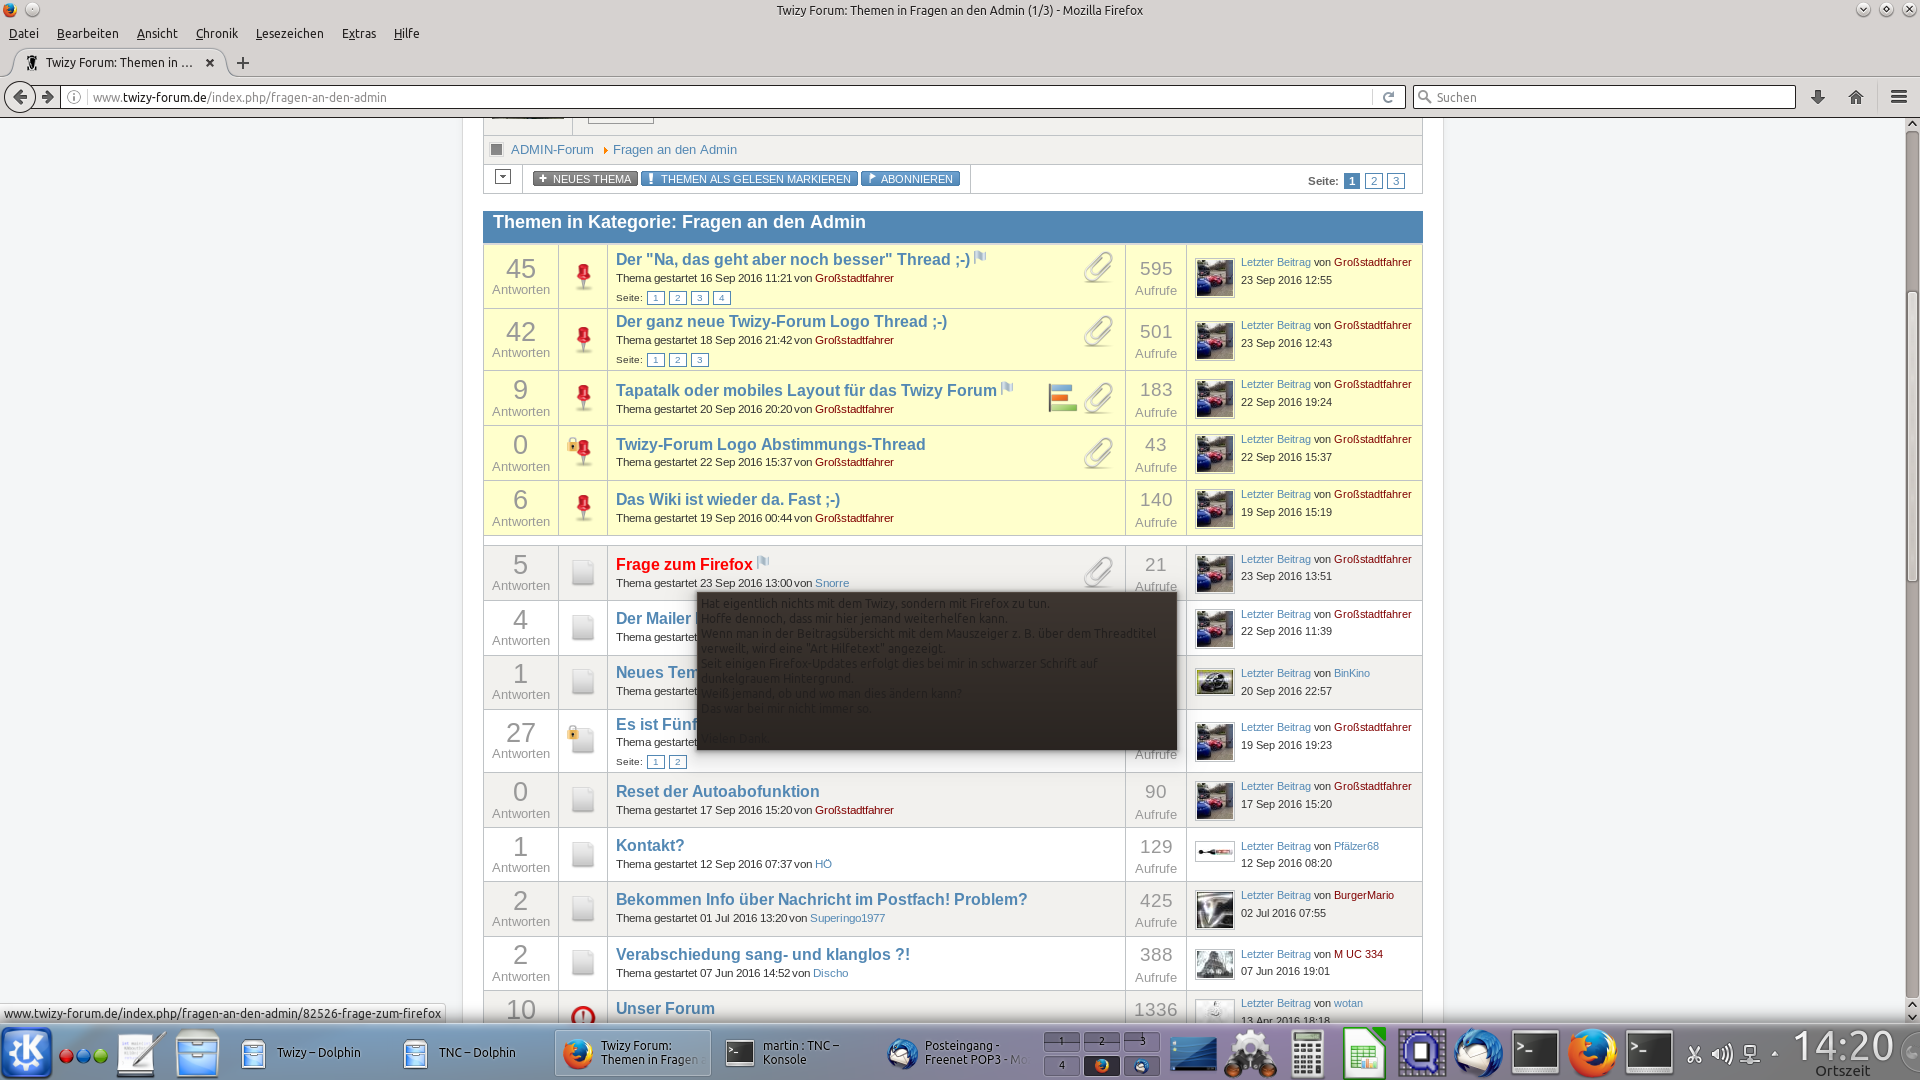This screenshot has width=1920, height=1080.
Task: Open a new browser tab
Action: pyautogui.click(x=243, y=63)
